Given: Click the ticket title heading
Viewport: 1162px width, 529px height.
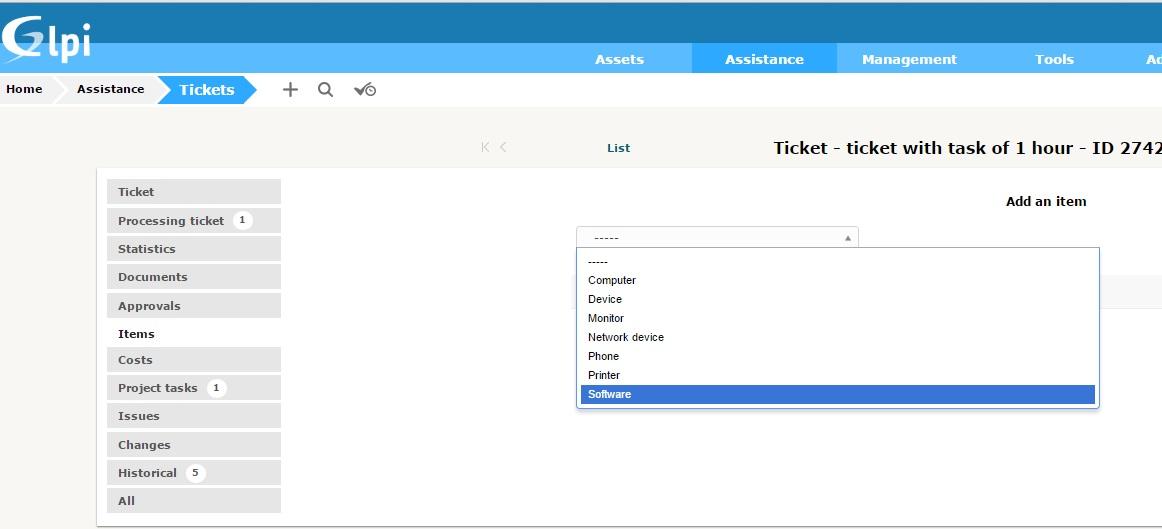Looking at the screenshot, I should click(967, 147).
